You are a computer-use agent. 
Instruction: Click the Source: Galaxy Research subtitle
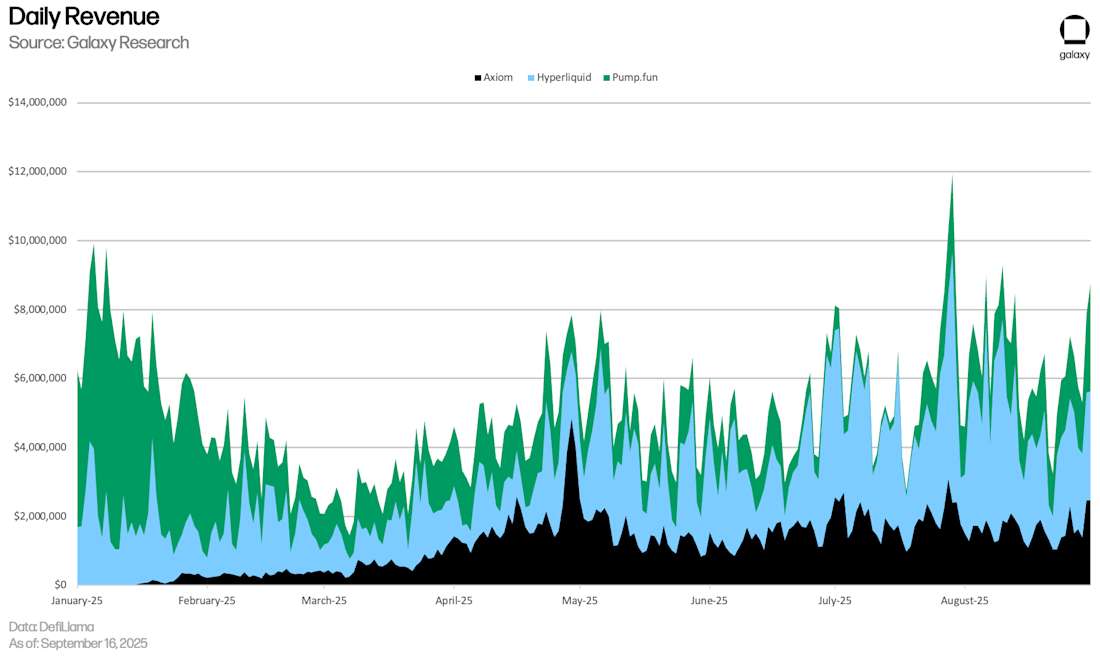[x=99, y=43]
